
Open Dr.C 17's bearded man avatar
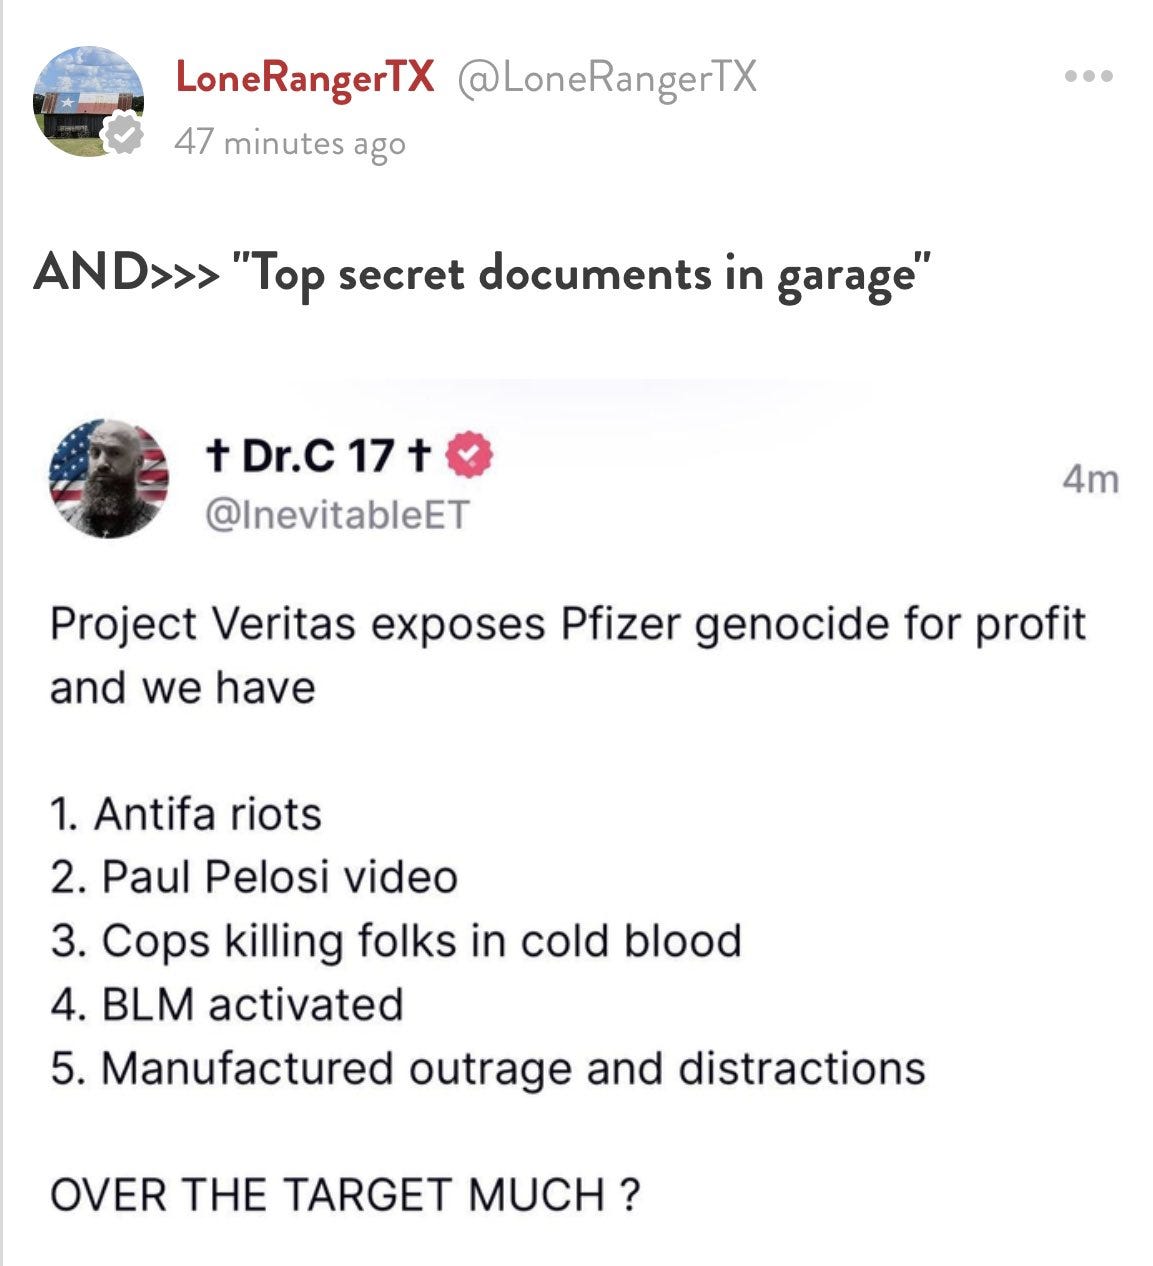(109, 479)
